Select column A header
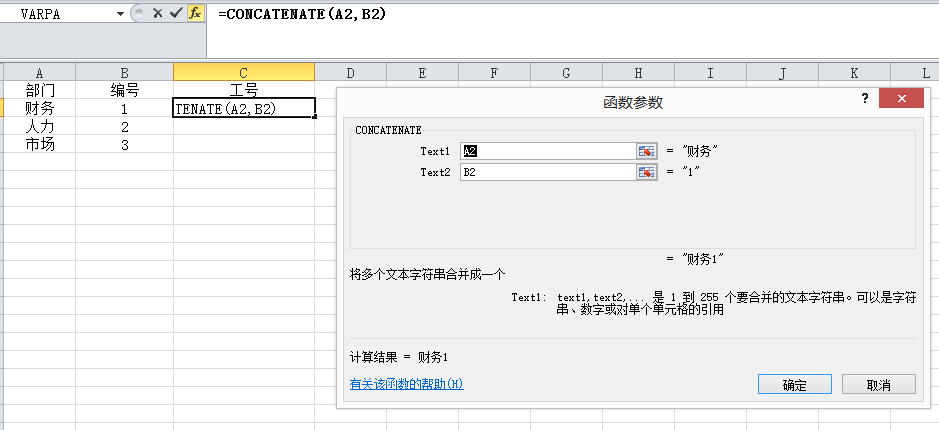Viewport: 939px width, 430px height. coord(40,72)
